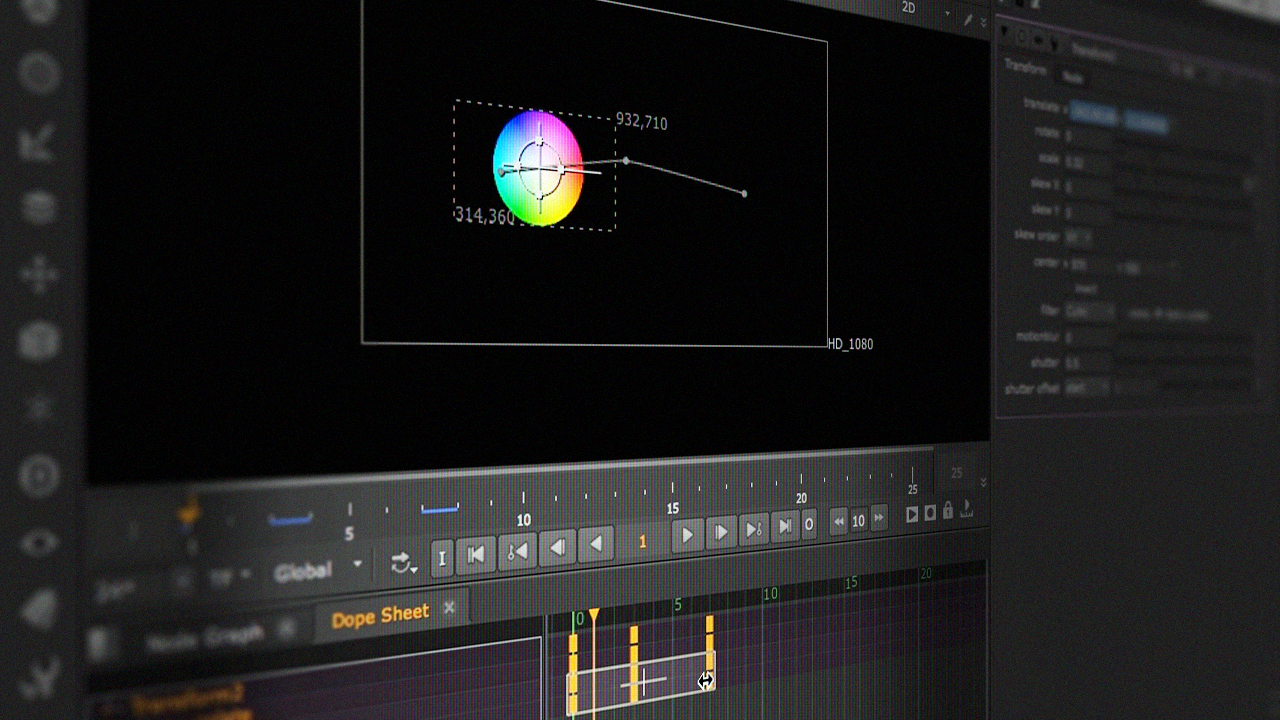Click the play backward button
Viewport: 1280px width, 720px height.
pos(597,544)
